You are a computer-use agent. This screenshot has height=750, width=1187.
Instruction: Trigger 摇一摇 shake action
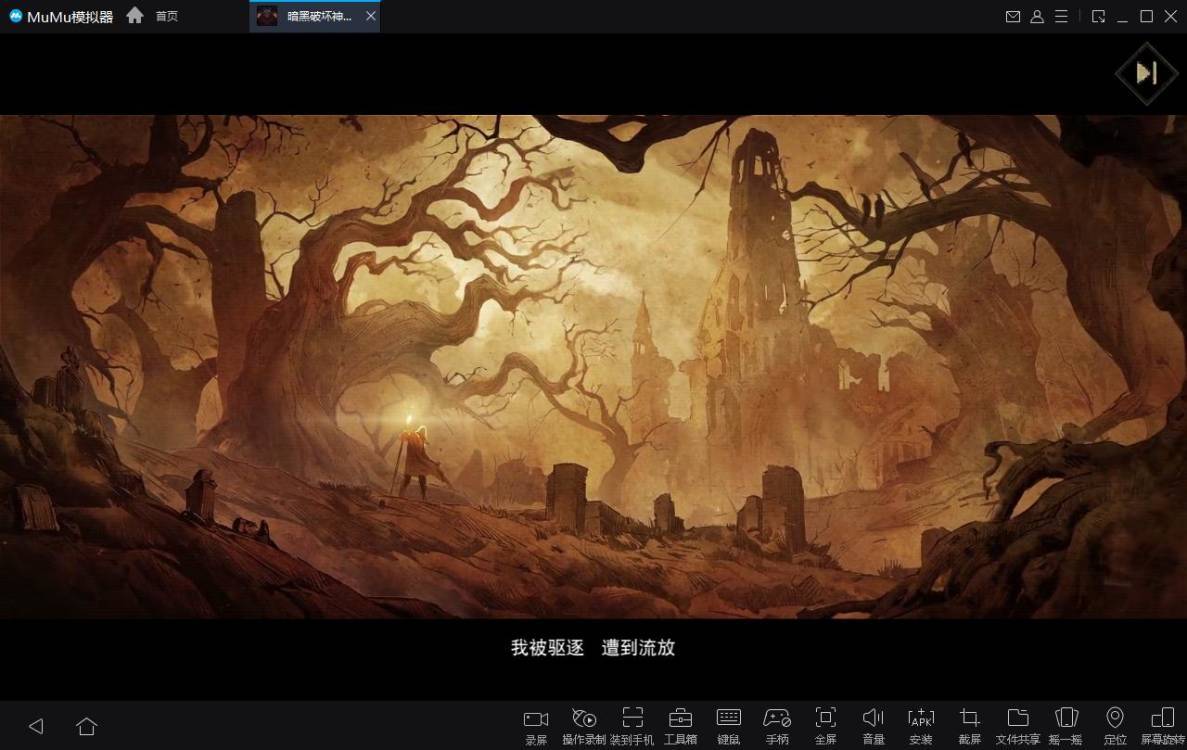point(1066,727)
